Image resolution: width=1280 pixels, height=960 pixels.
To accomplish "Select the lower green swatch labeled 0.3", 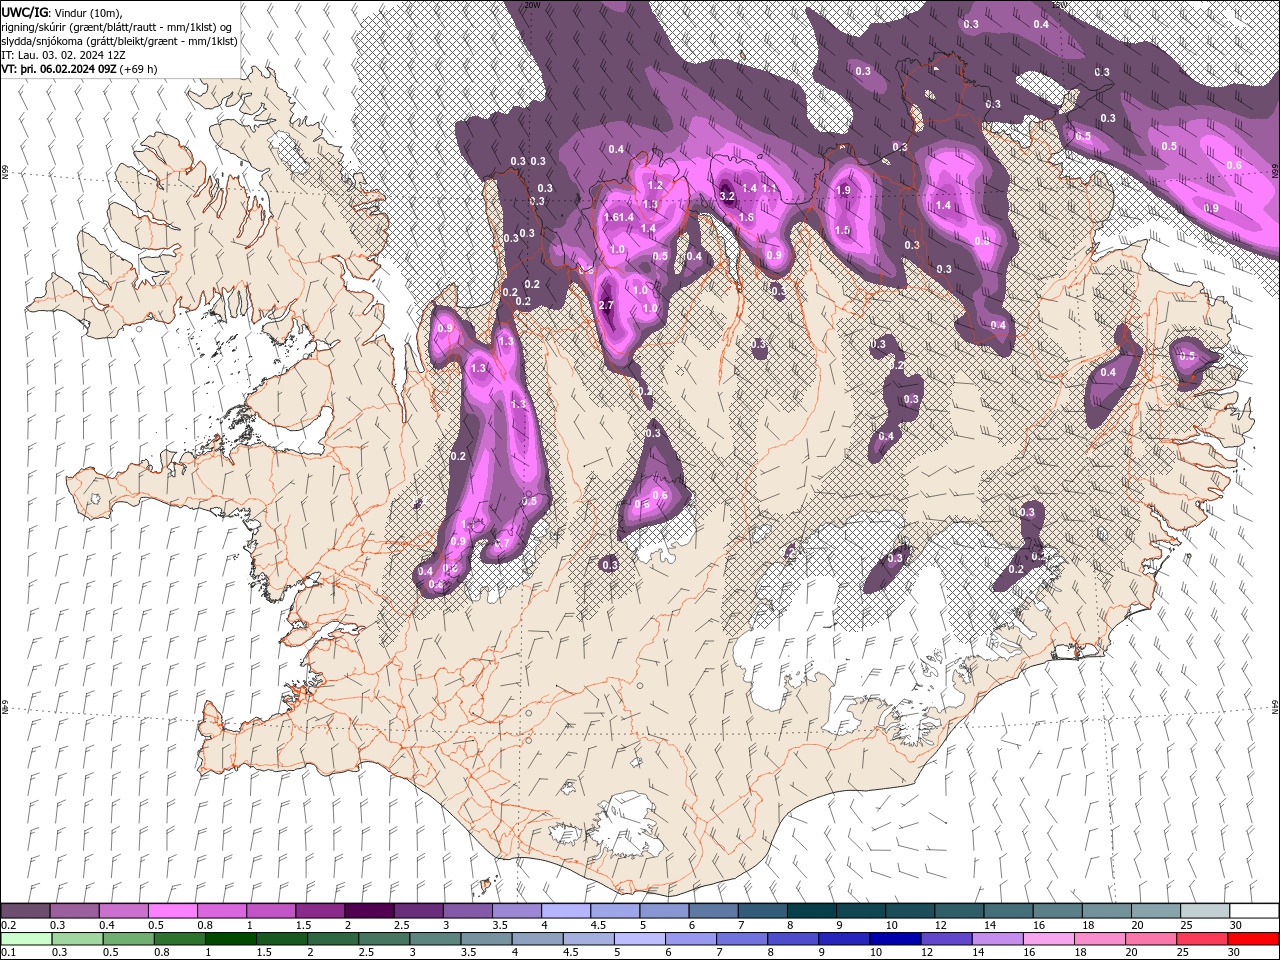I will click(77, 939).
